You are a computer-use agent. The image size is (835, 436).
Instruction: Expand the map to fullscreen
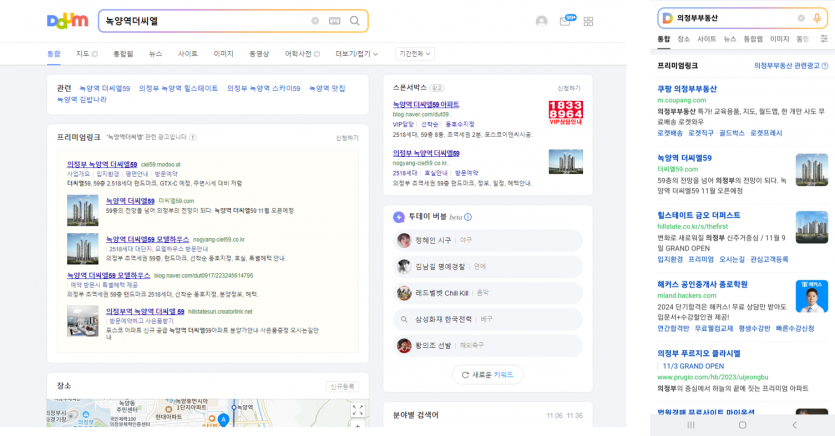(x=357, y=409)
